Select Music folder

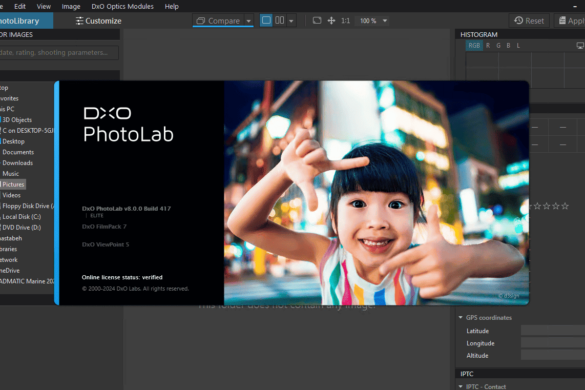coord(10,174)
